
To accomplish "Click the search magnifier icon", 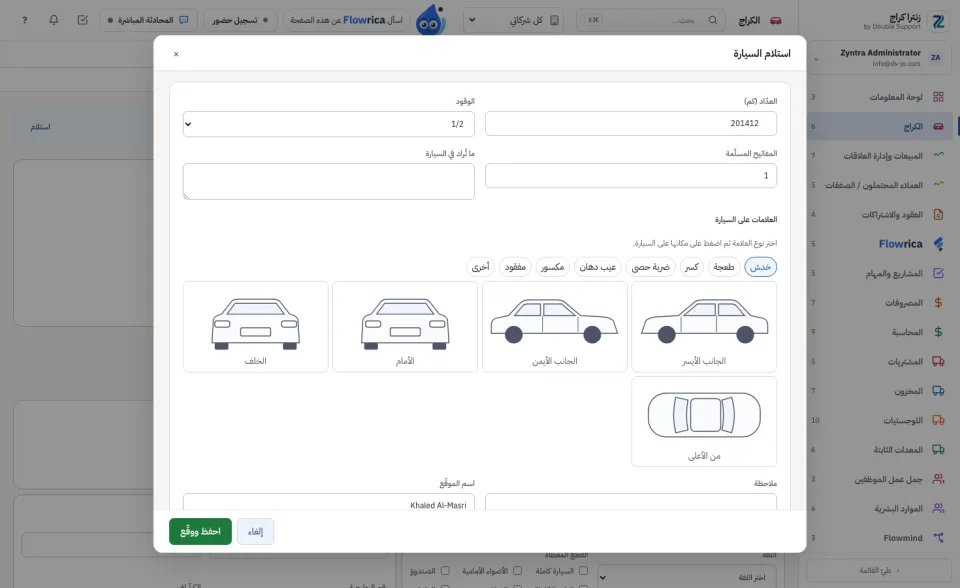I will pos(713,20).
